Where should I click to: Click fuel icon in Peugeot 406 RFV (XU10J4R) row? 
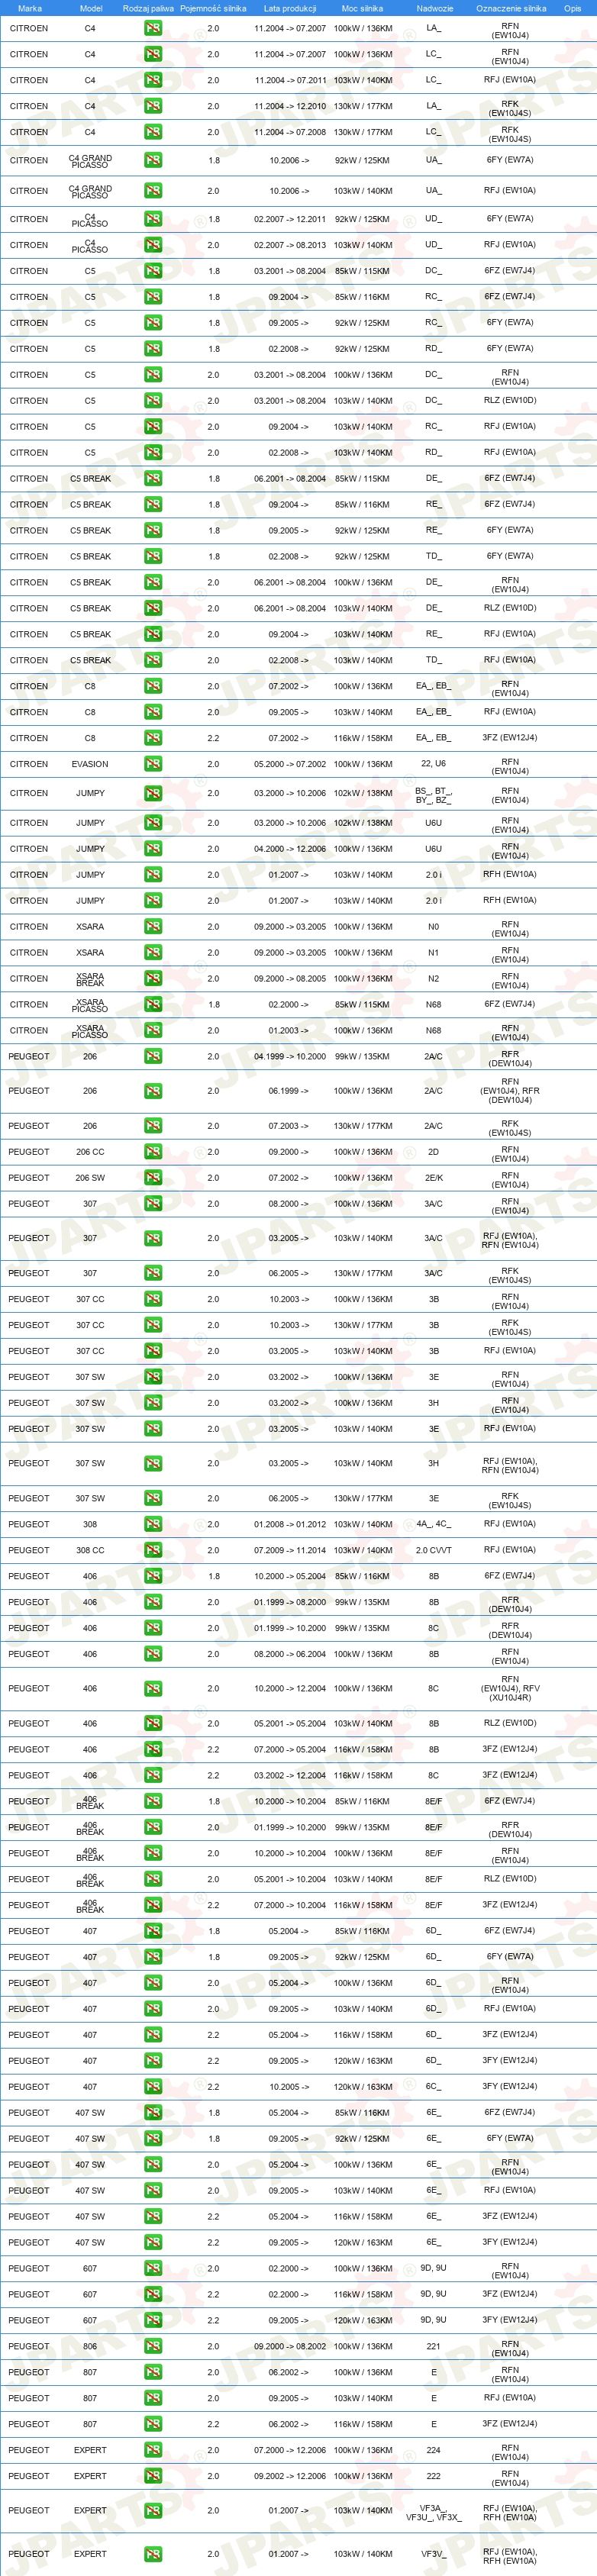tap(153, 1689)
